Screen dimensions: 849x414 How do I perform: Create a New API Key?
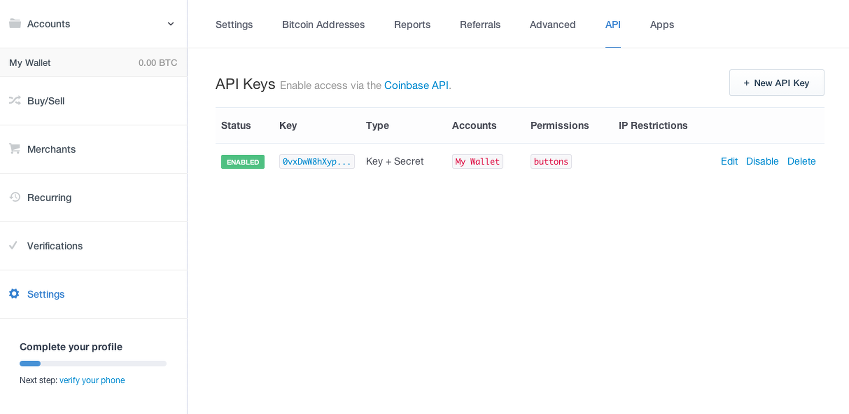pos(776,83)
